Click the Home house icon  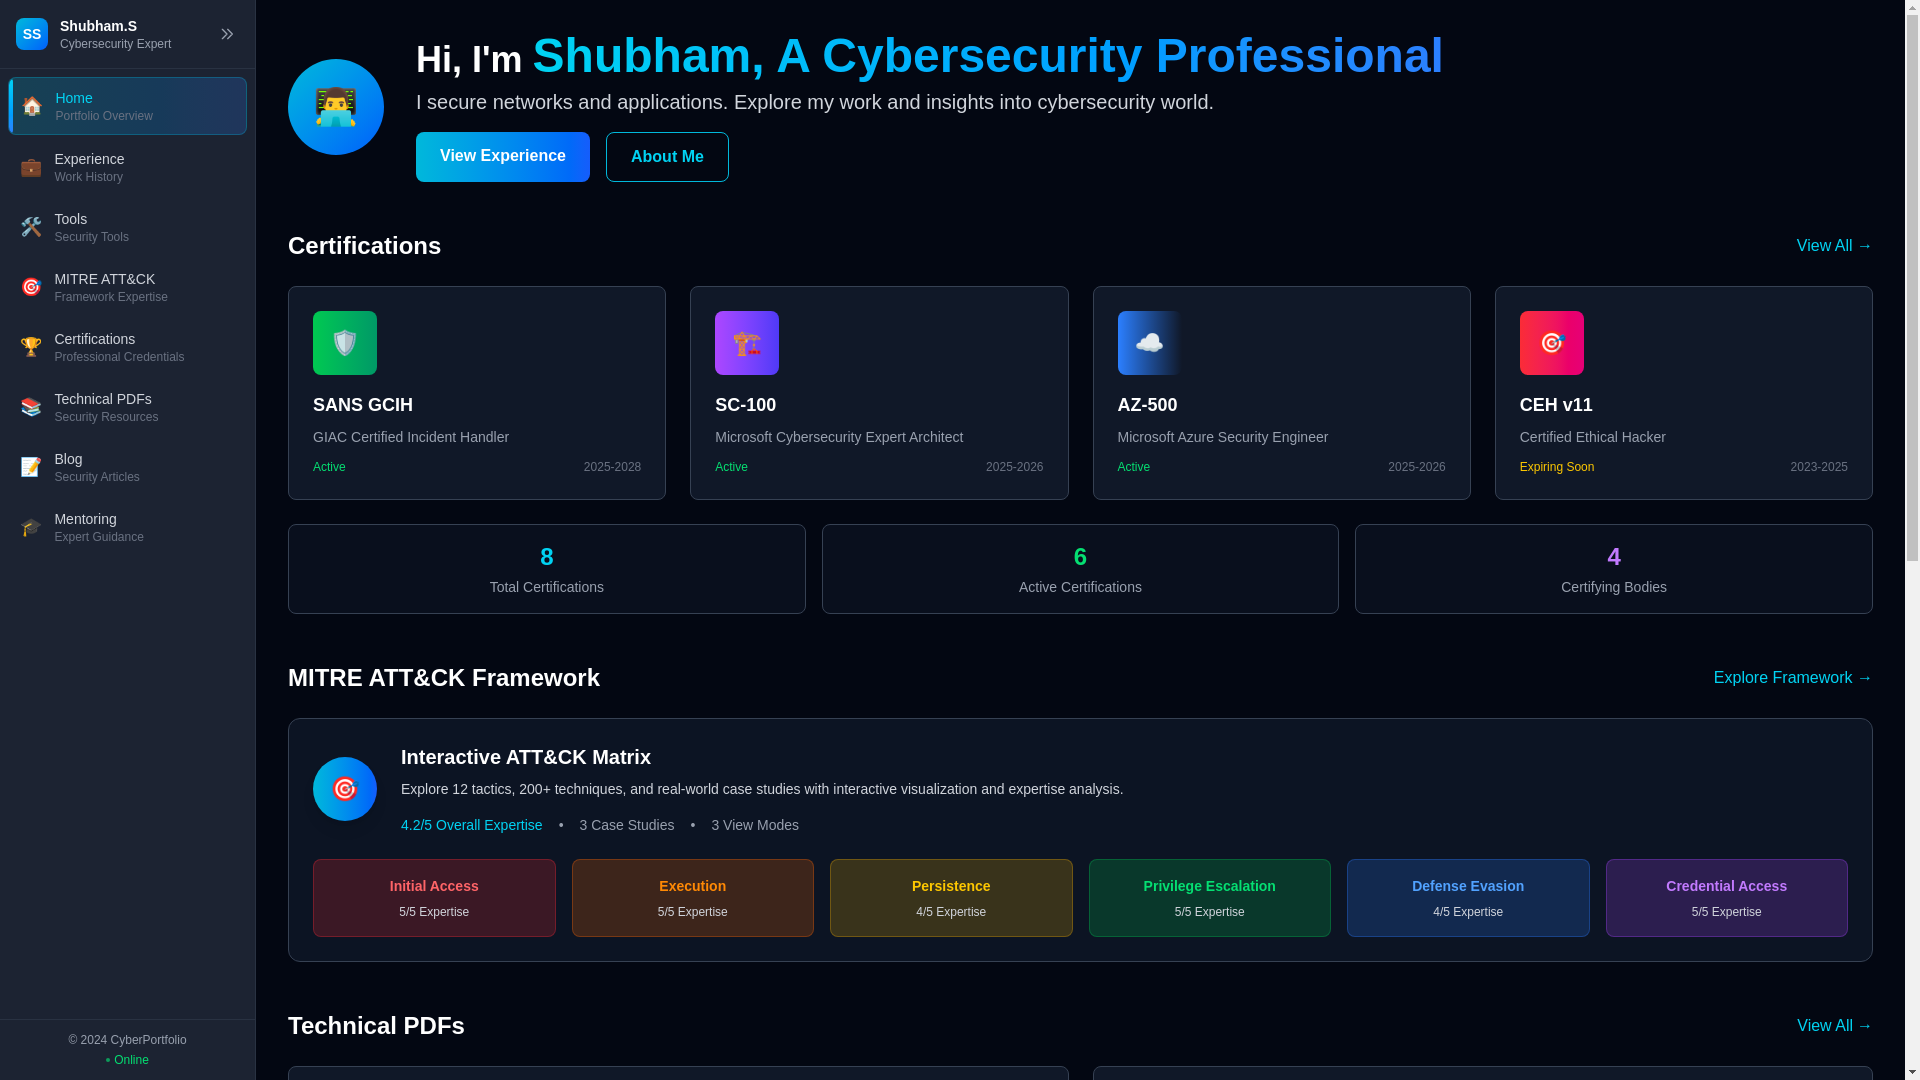coord(32,106)
